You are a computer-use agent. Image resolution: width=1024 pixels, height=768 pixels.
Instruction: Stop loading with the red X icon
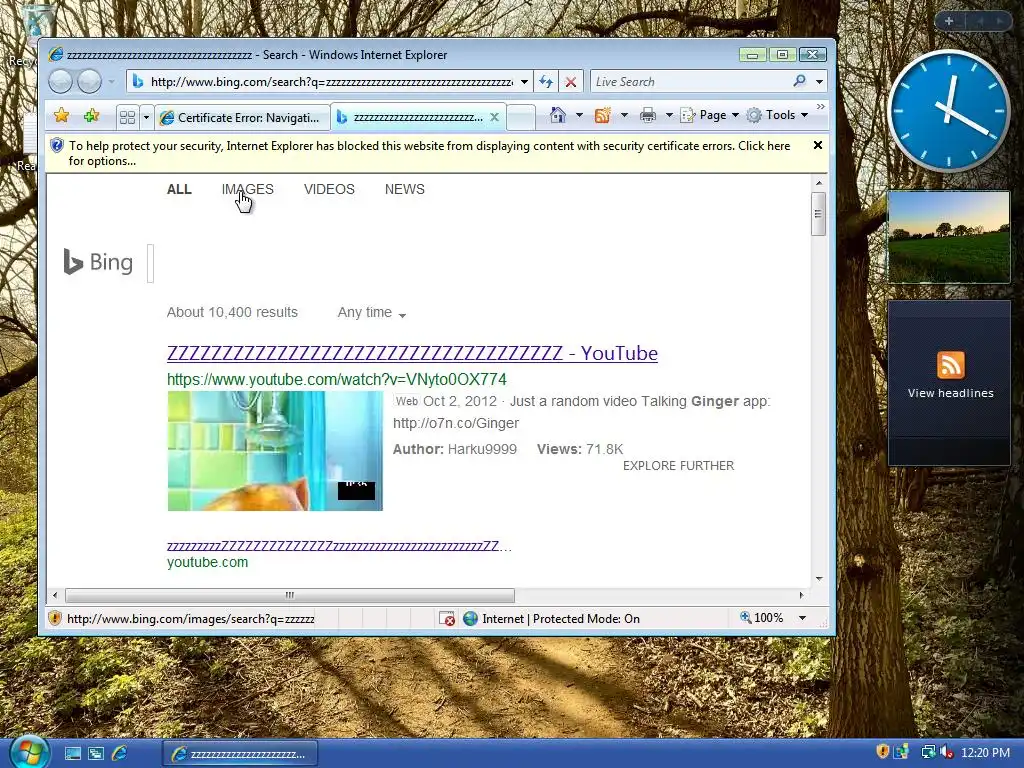click(x=571, y=82)
